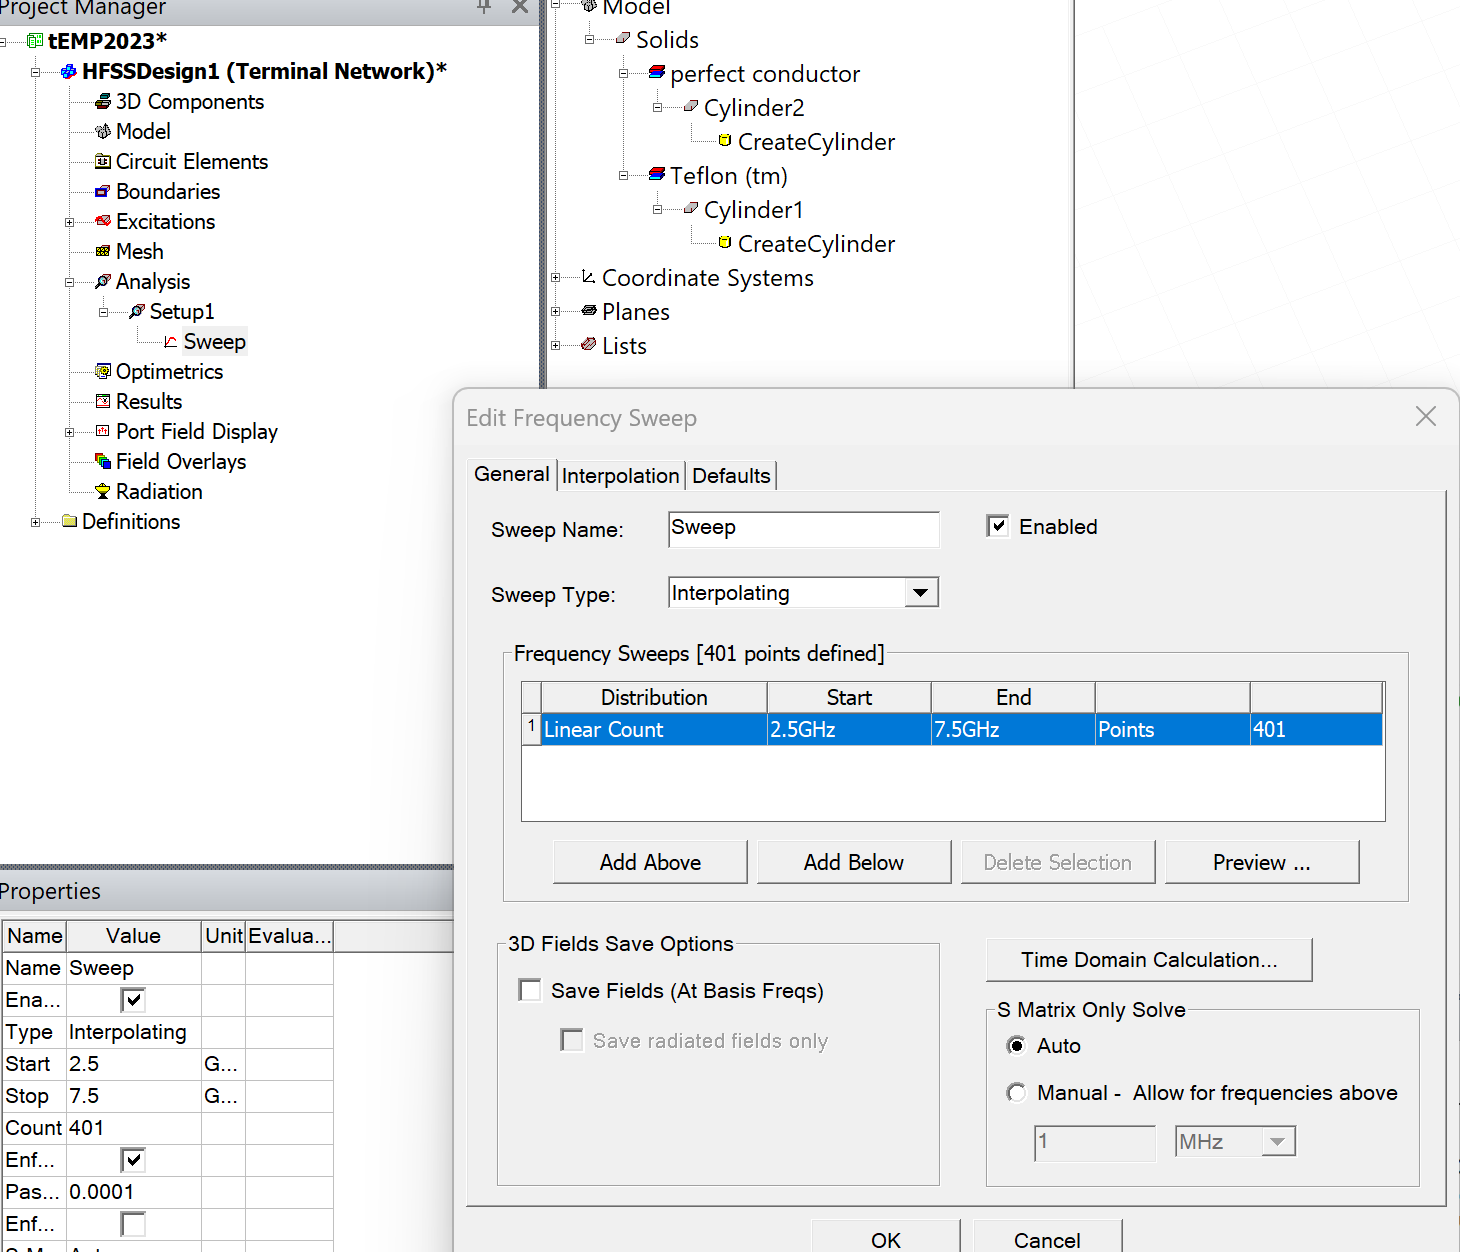
Task: Open the Defaults tab
Action: [731, 476]
